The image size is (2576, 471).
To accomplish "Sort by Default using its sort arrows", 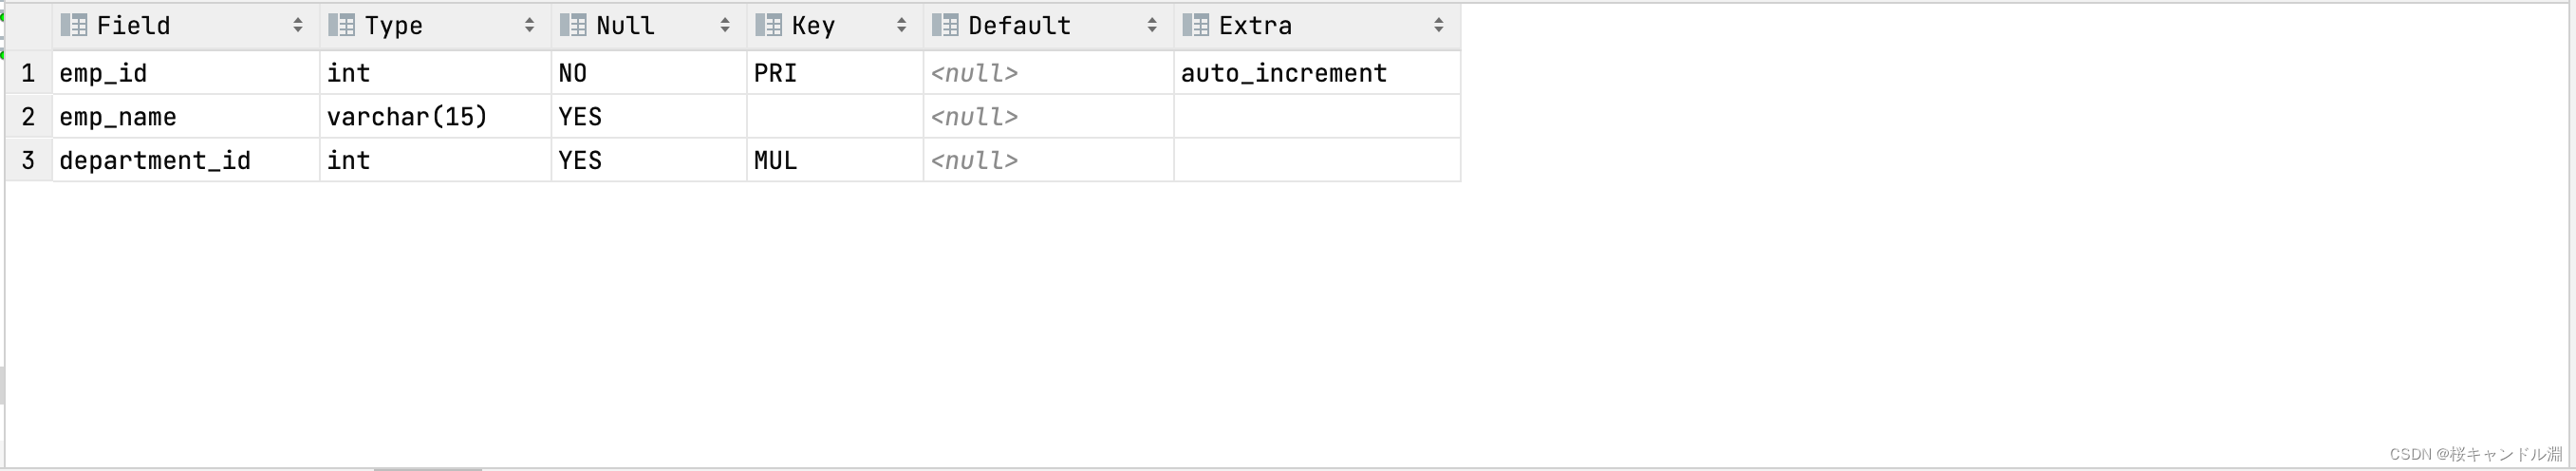I will pos(1152,25).
